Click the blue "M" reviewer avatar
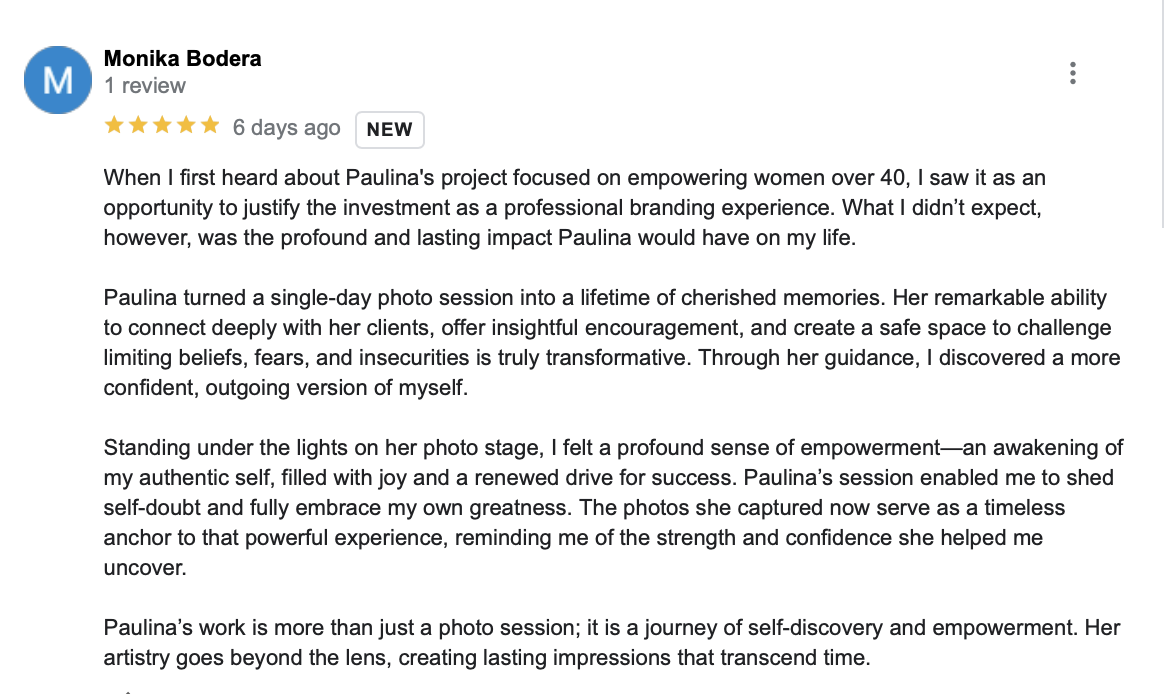The height and width of the screenshot is (694, 1164). coord(58,80)
